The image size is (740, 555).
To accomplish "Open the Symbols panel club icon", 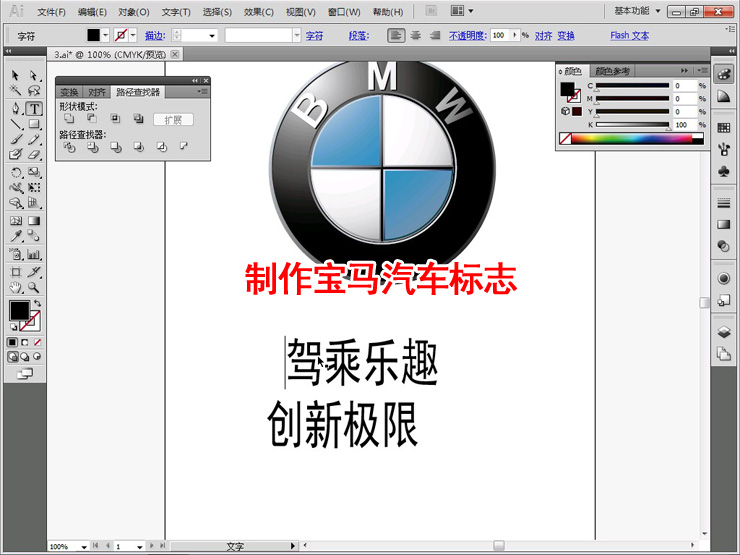I will [x=723, y=172].
